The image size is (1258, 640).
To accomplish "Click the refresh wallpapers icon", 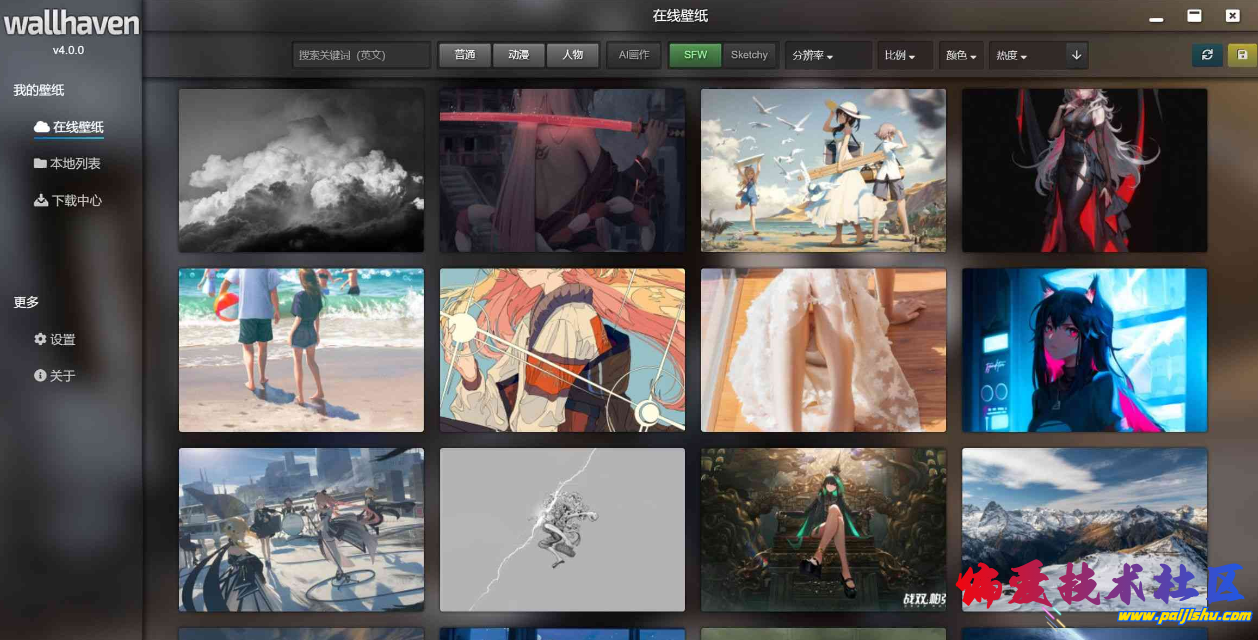I will [x=1207, y=55].
